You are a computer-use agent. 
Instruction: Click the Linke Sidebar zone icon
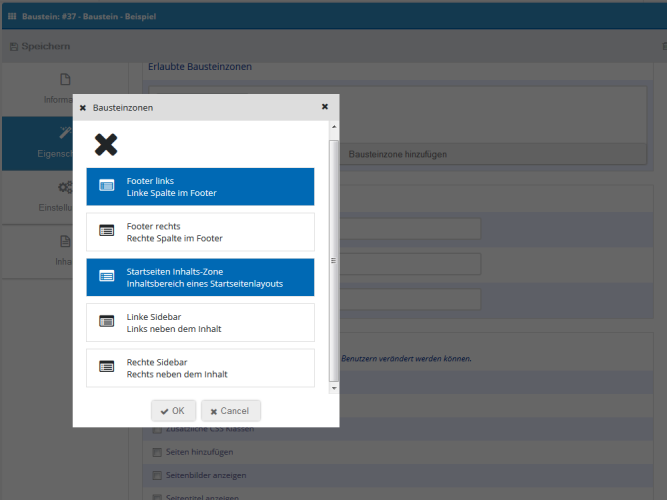[x=107, y=322]
